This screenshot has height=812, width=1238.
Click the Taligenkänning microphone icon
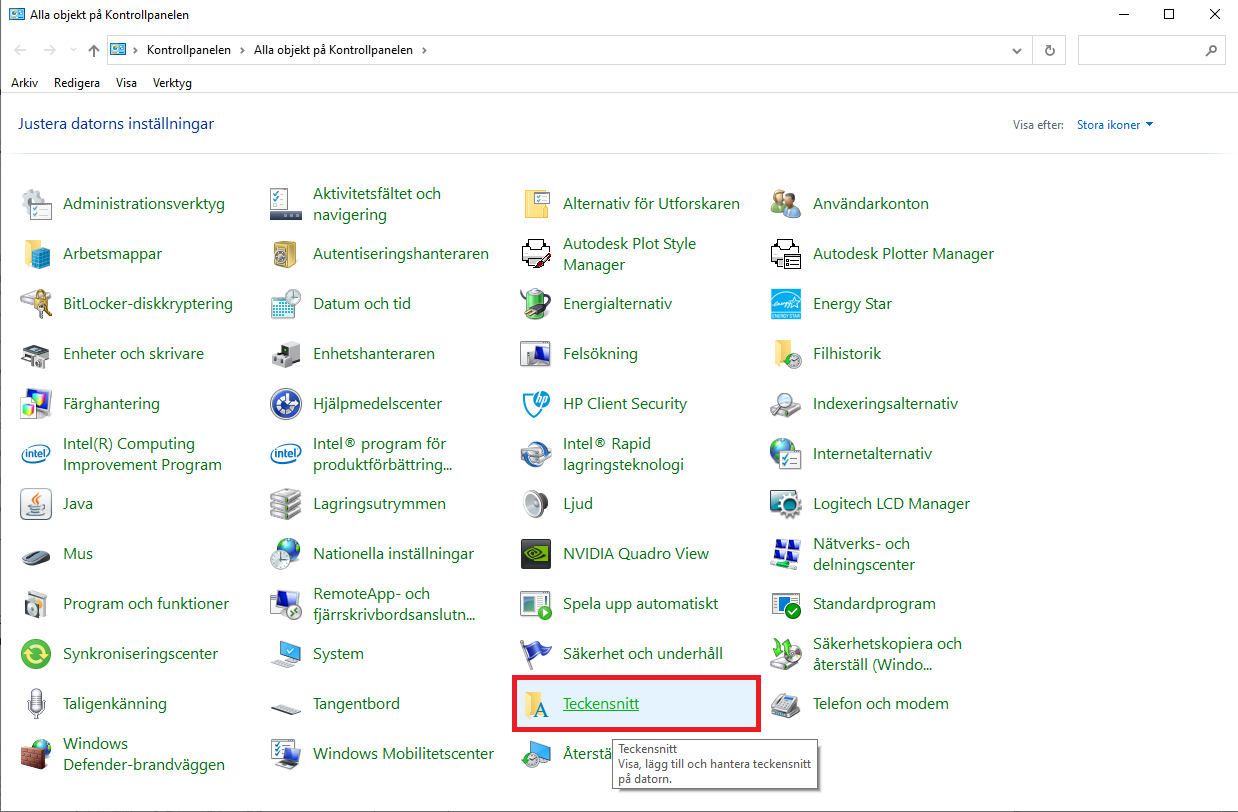click(36, 704)
